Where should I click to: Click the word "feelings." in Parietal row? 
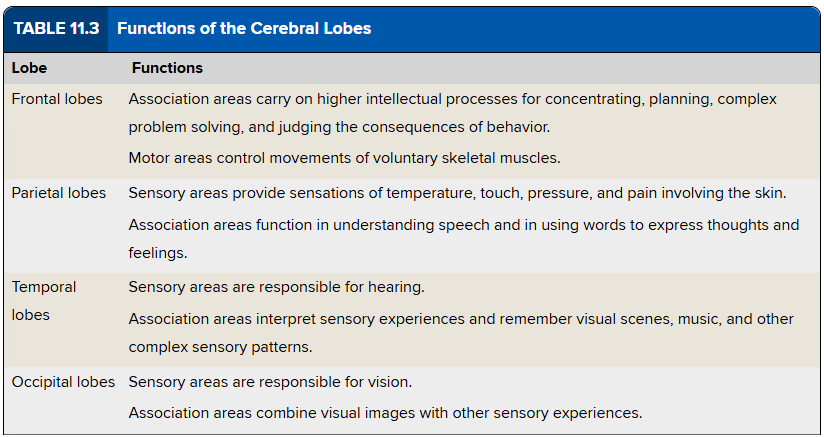(158, 253)
